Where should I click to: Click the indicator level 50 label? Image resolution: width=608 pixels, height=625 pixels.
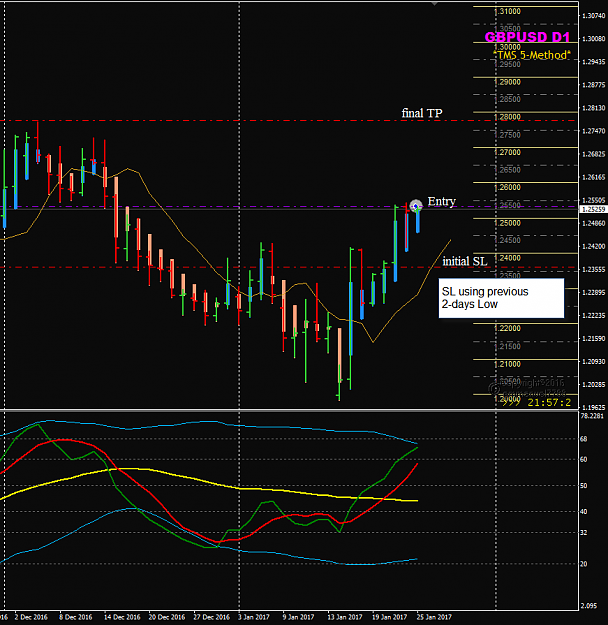[x=584, y=486]
